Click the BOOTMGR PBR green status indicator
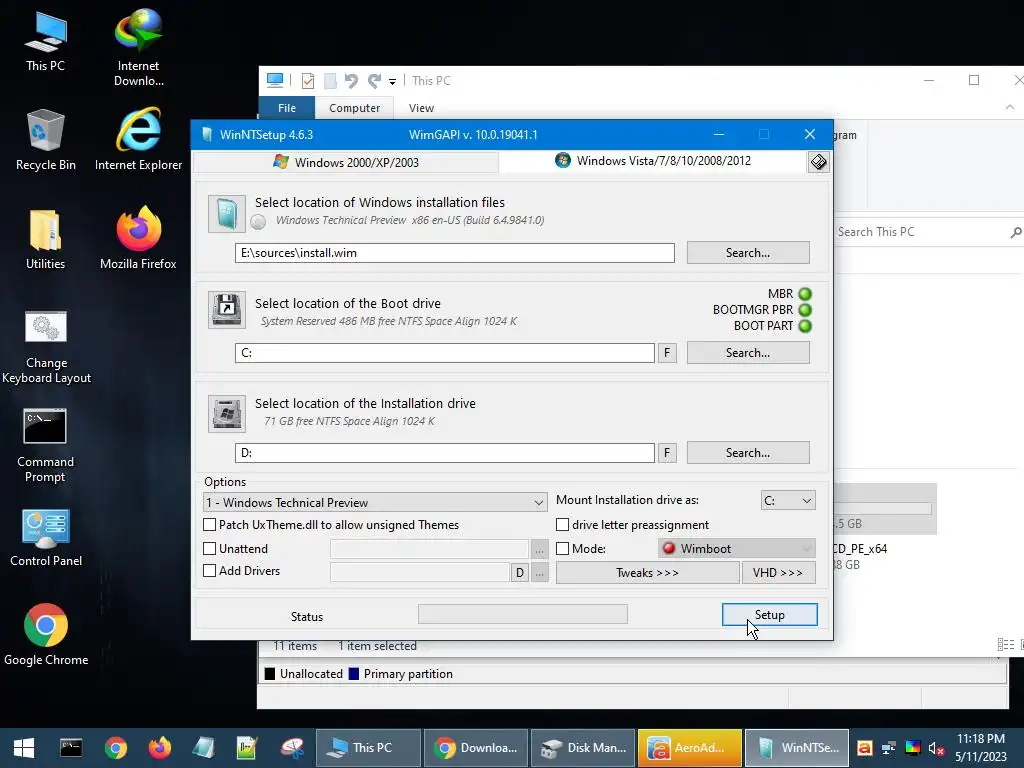The image size is (1024, 768). (805, 310)
